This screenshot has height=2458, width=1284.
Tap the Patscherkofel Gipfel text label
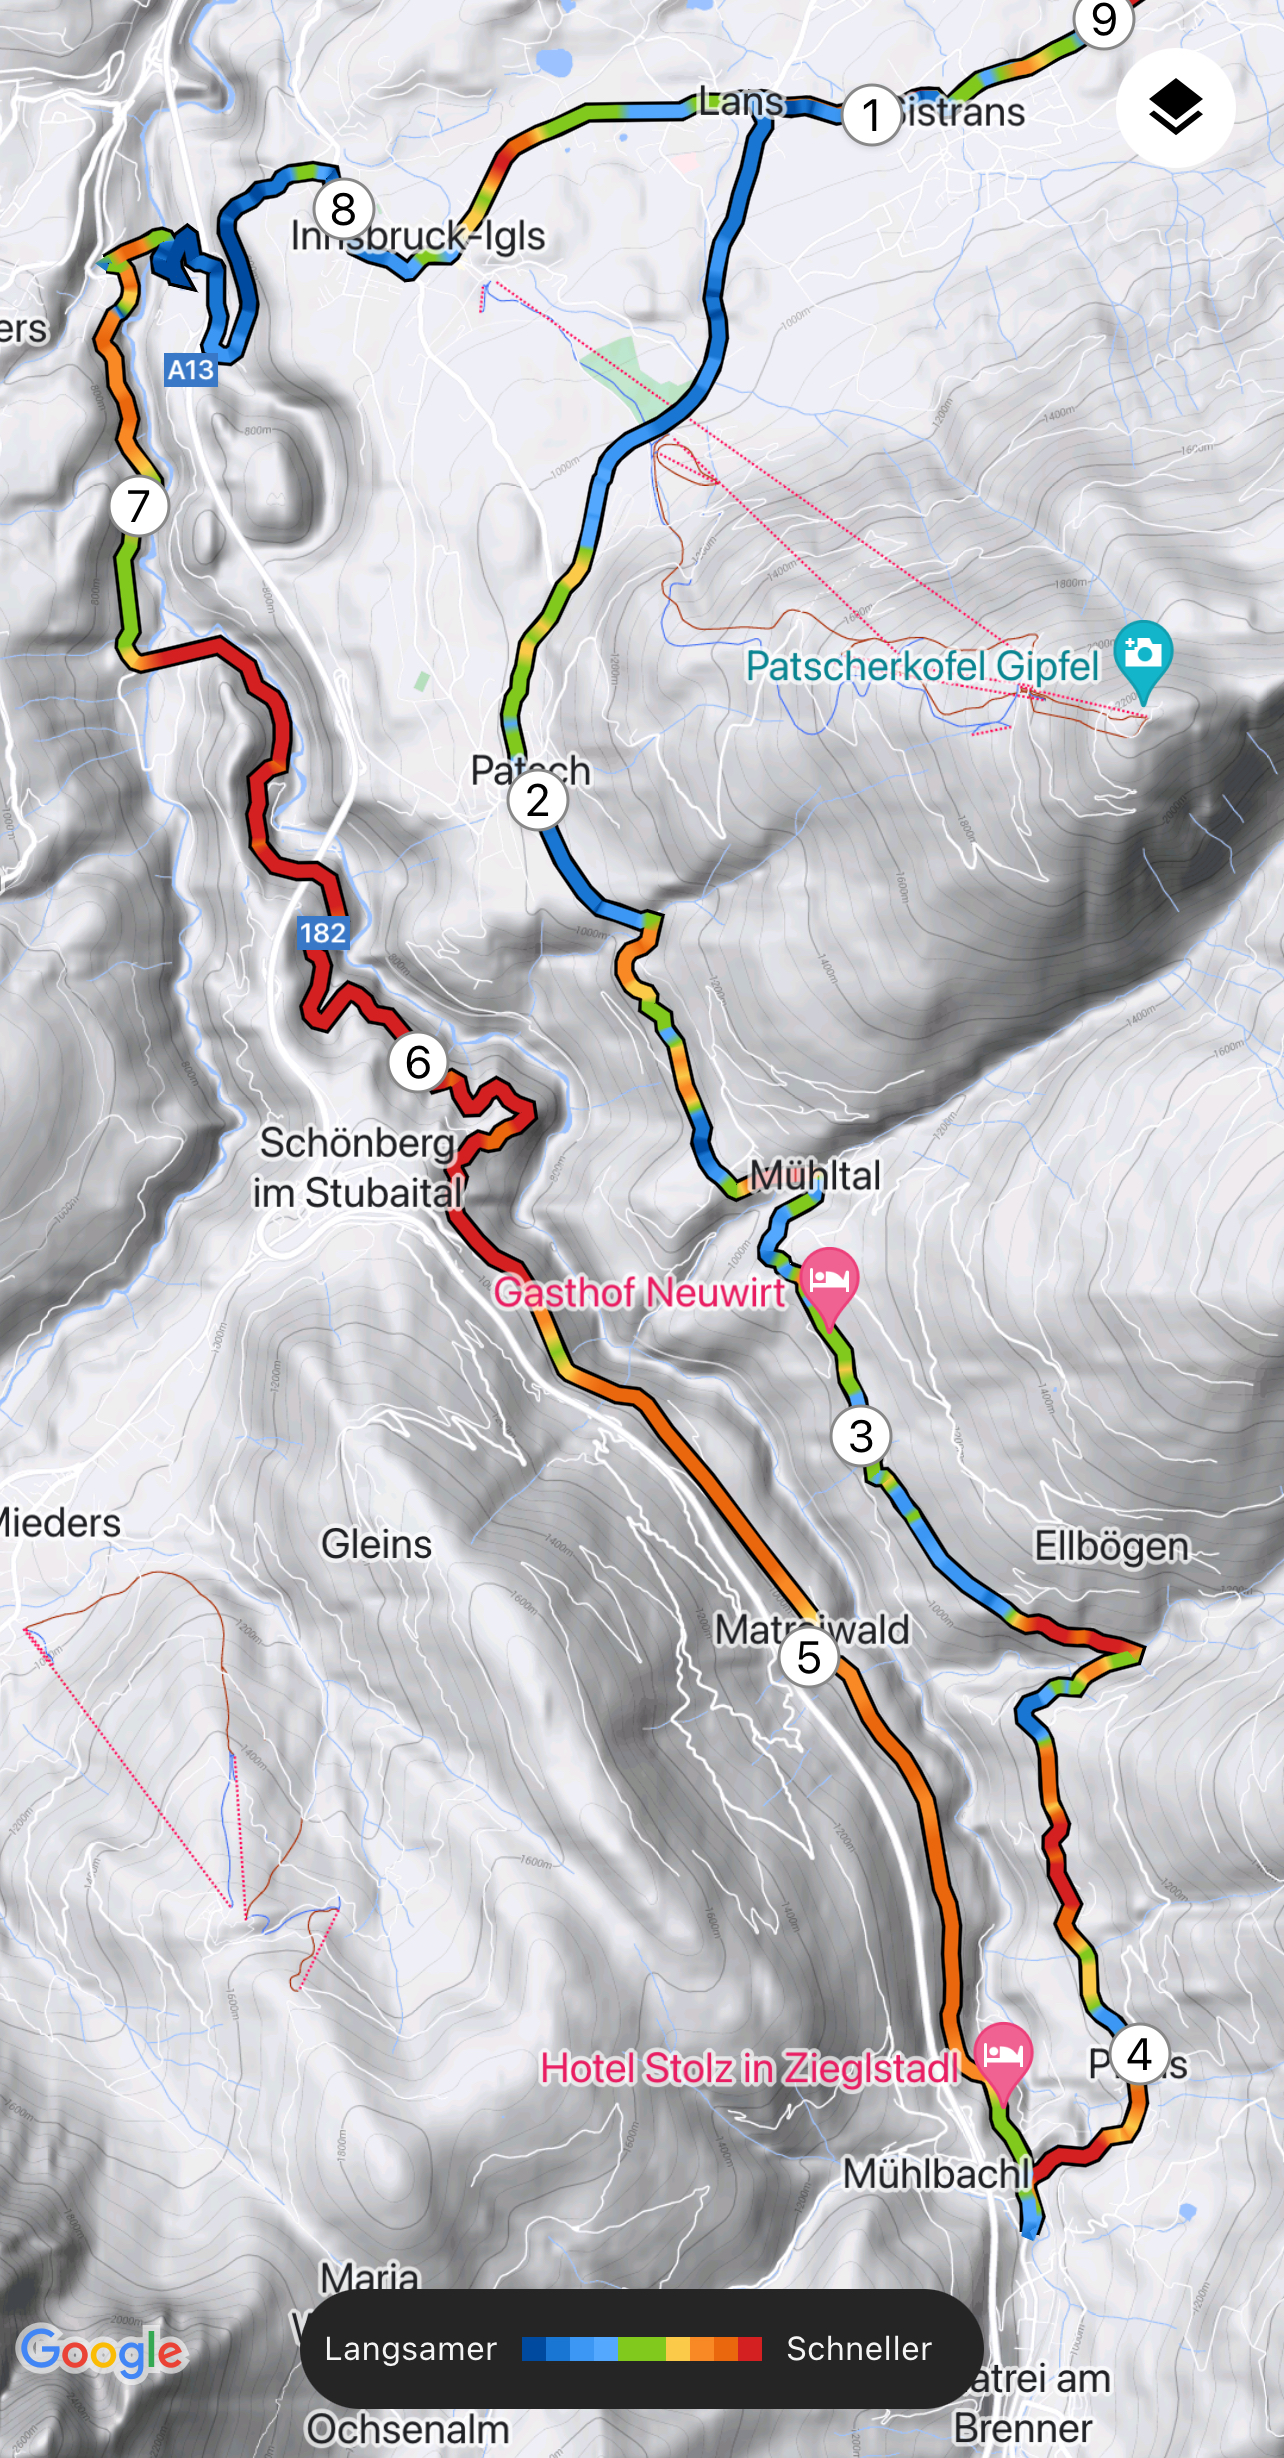coord(922,666)
